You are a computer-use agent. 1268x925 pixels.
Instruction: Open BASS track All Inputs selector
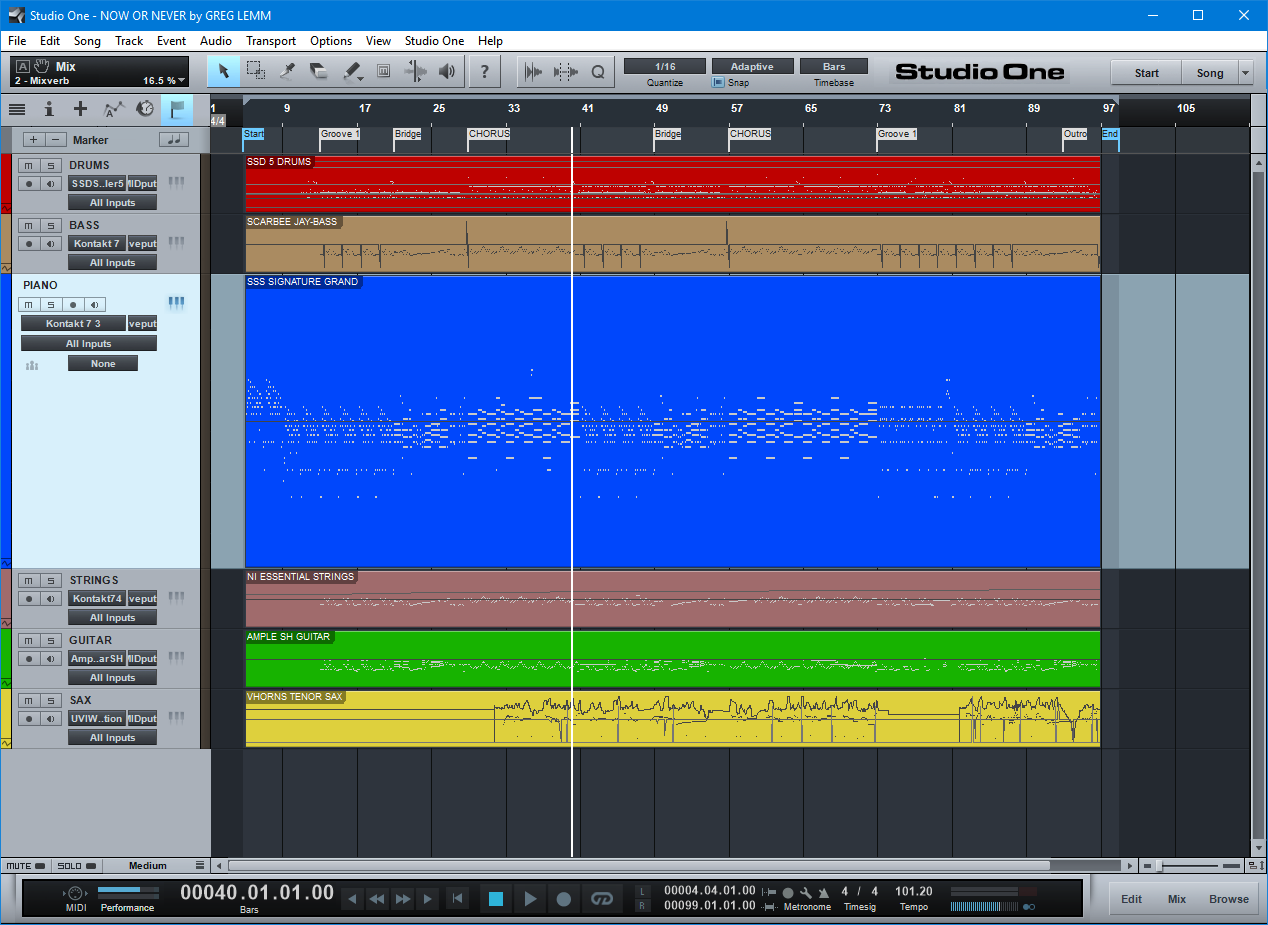(112, 263)
